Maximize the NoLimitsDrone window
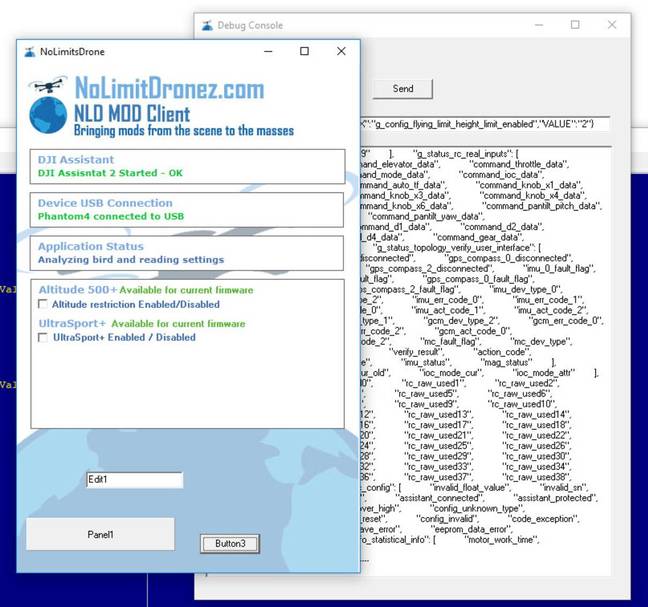Viewport: 648px width, 607px height. (305, 51)
